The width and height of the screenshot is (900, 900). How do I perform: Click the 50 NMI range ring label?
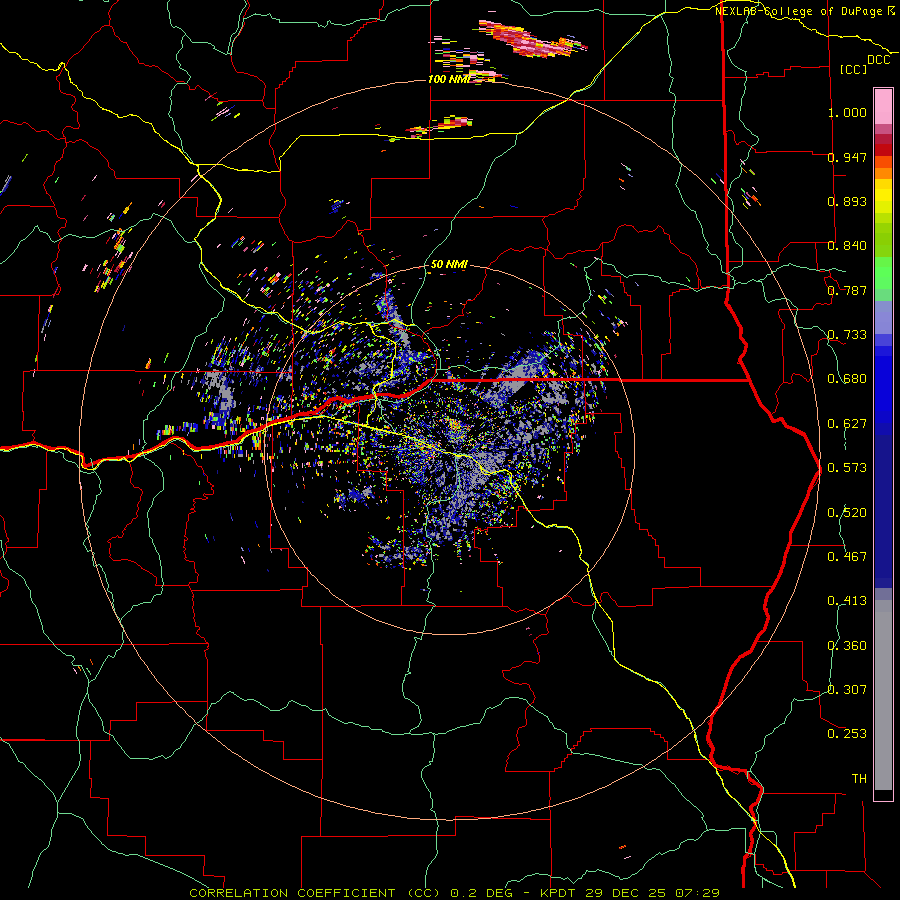click(449, 265)
